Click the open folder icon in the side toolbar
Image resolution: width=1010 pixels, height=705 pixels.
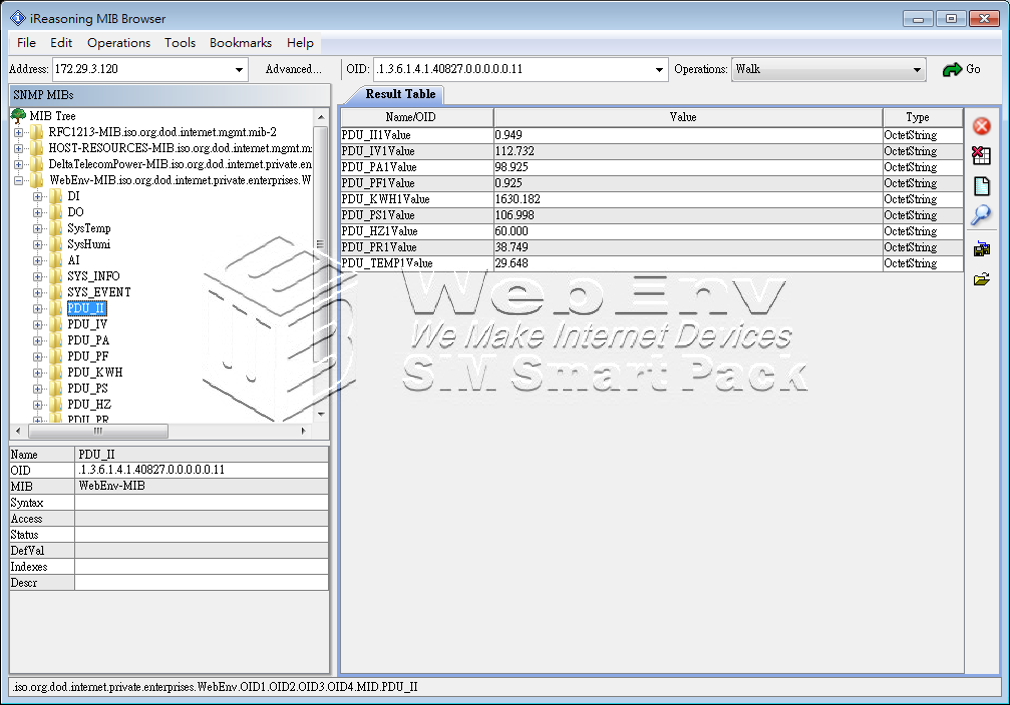pyautogui.click(x=982, y=279)
